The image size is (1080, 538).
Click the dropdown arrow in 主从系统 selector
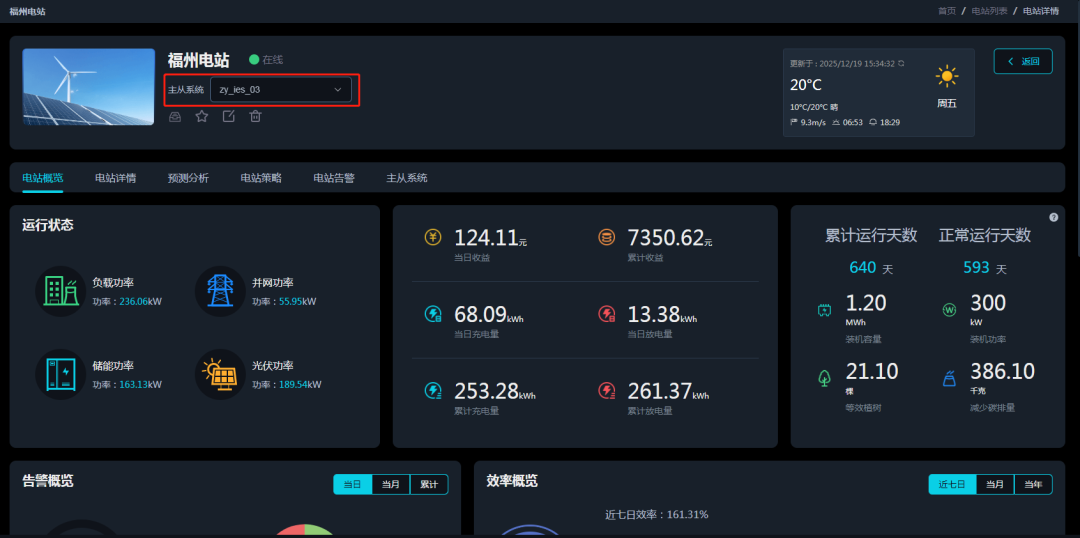338,90
